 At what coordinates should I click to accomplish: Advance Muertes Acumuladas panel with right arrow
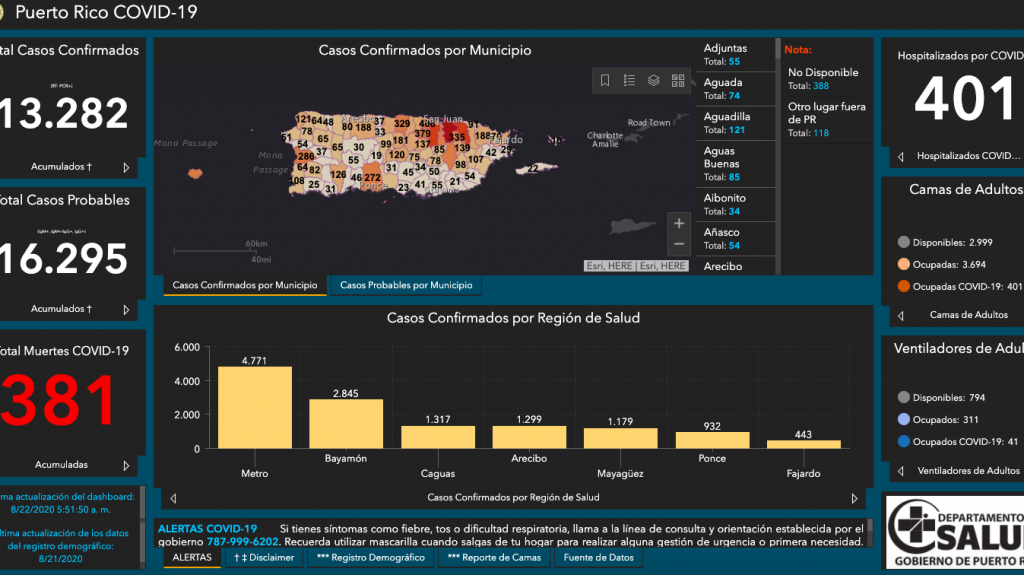tap(126, 465)
